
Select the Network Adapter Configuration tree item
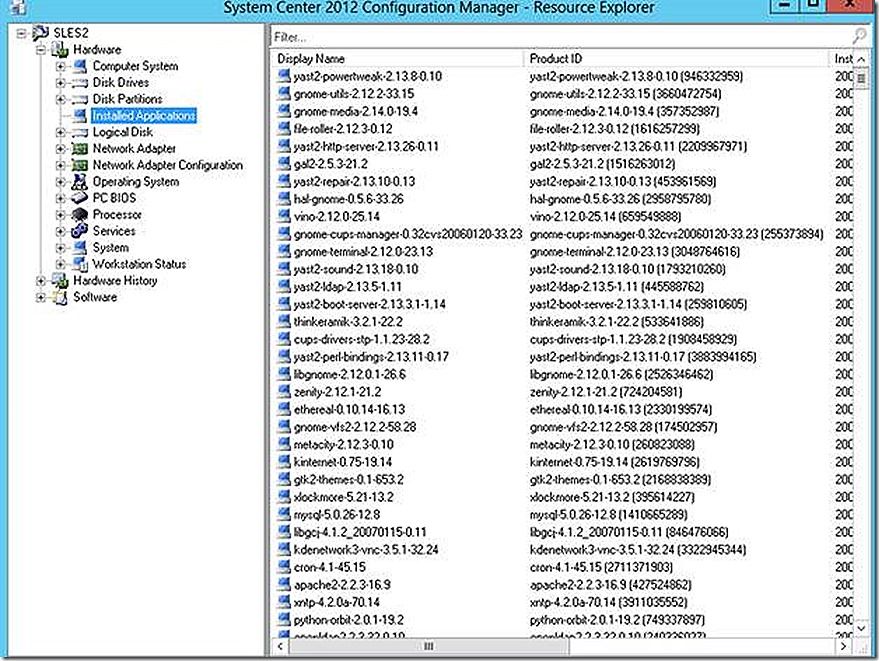(x=168, y=165)
